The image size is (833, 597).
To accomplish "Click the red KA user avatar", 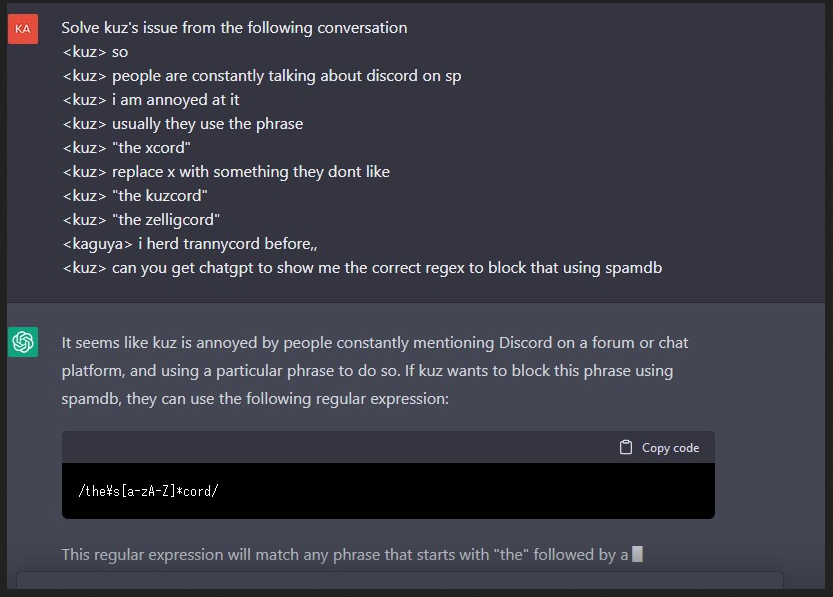I will pos(23,29).
